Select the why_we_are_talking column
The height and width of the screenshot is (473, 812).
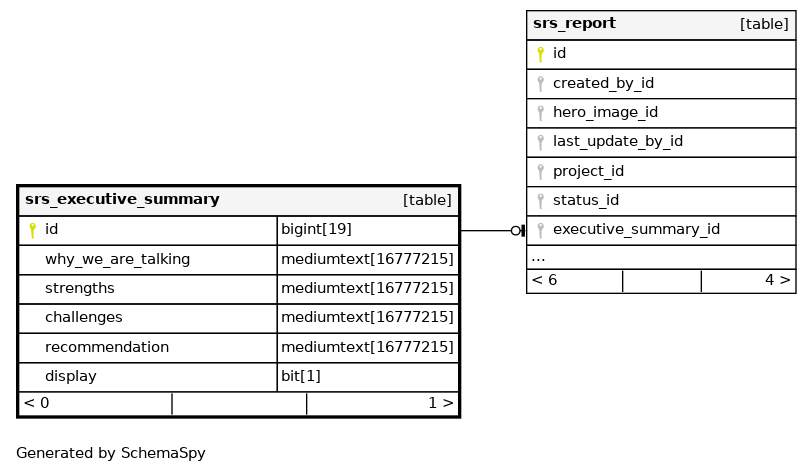point(117,259)
